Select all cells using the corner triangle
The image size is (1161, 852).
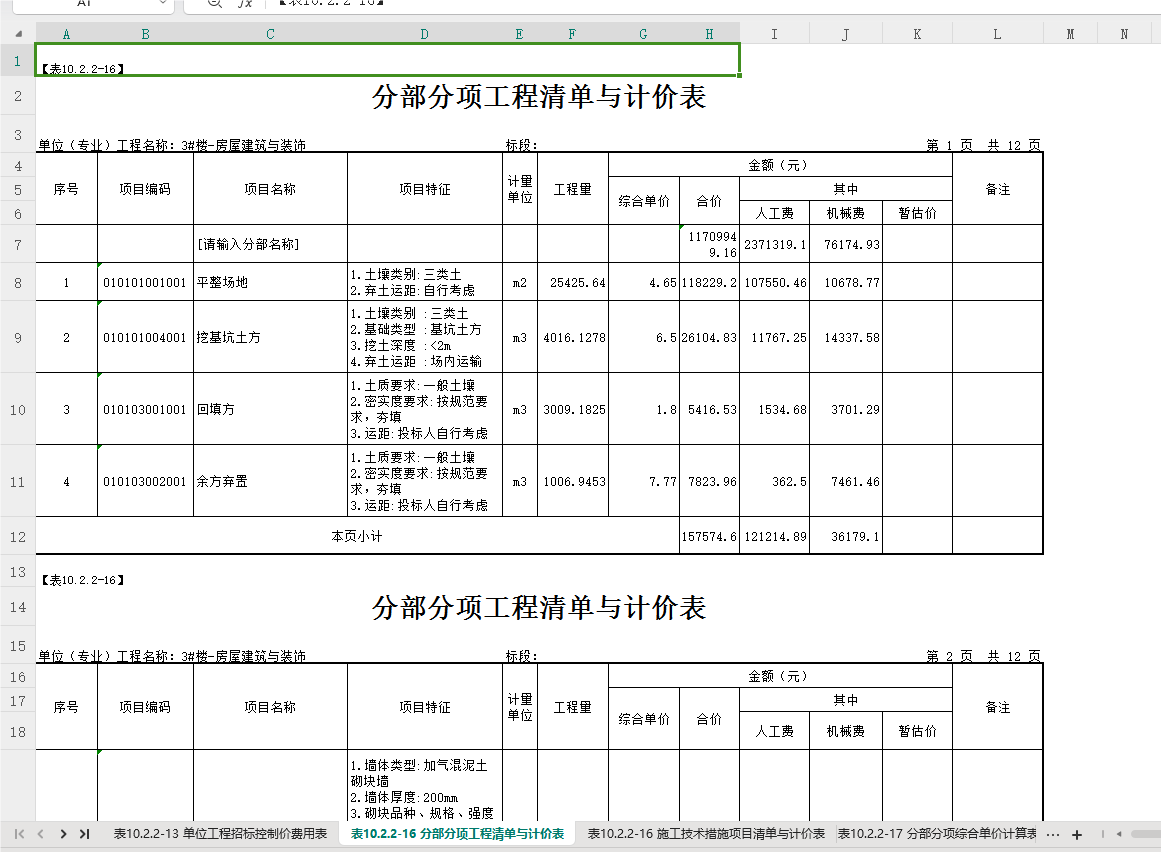tap(18, 34)
